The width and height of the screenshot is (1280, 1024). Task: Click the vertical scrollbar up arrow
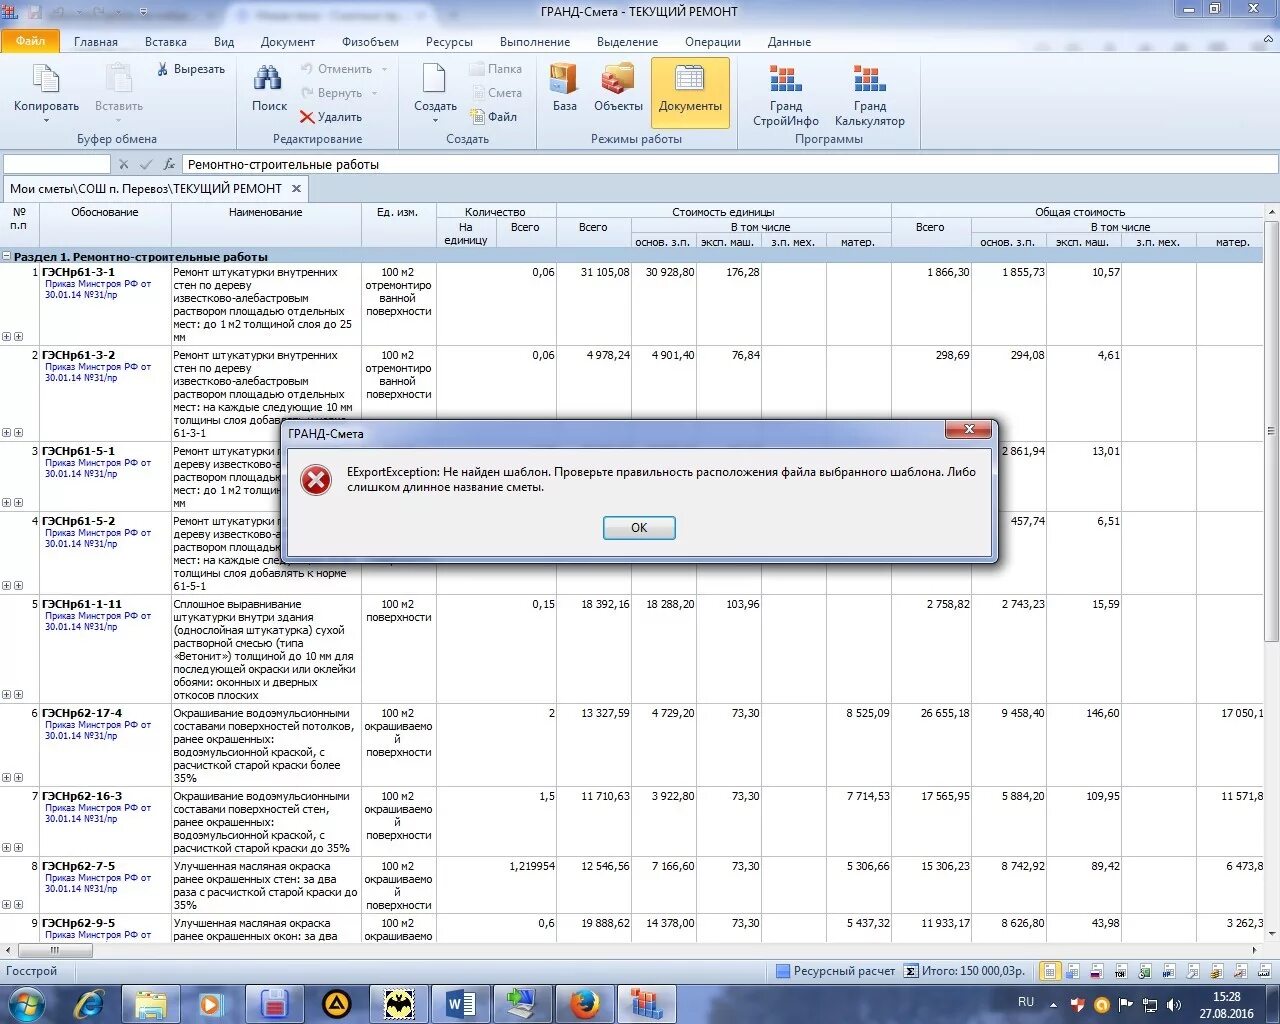coord(1272,212)
